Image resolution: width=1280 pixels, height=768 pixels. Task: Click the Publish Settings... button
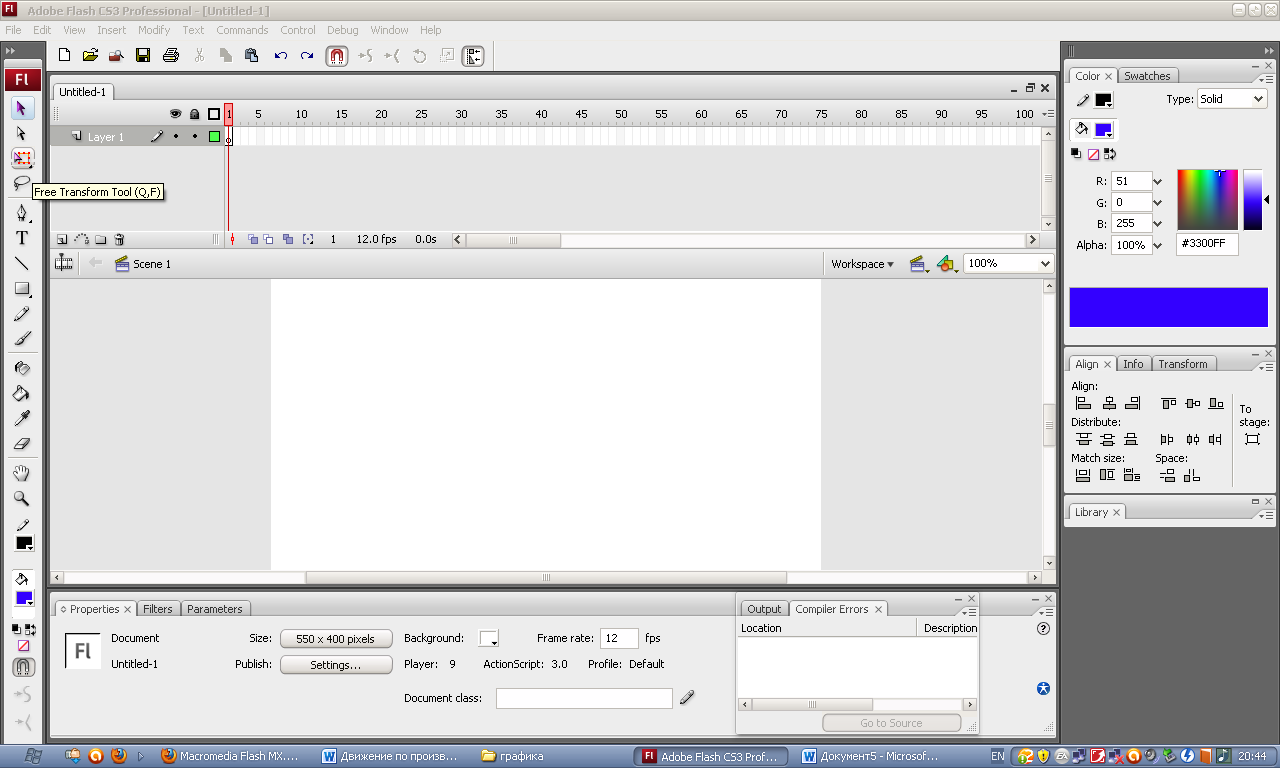pyautogui.click(x=336, y=665)
